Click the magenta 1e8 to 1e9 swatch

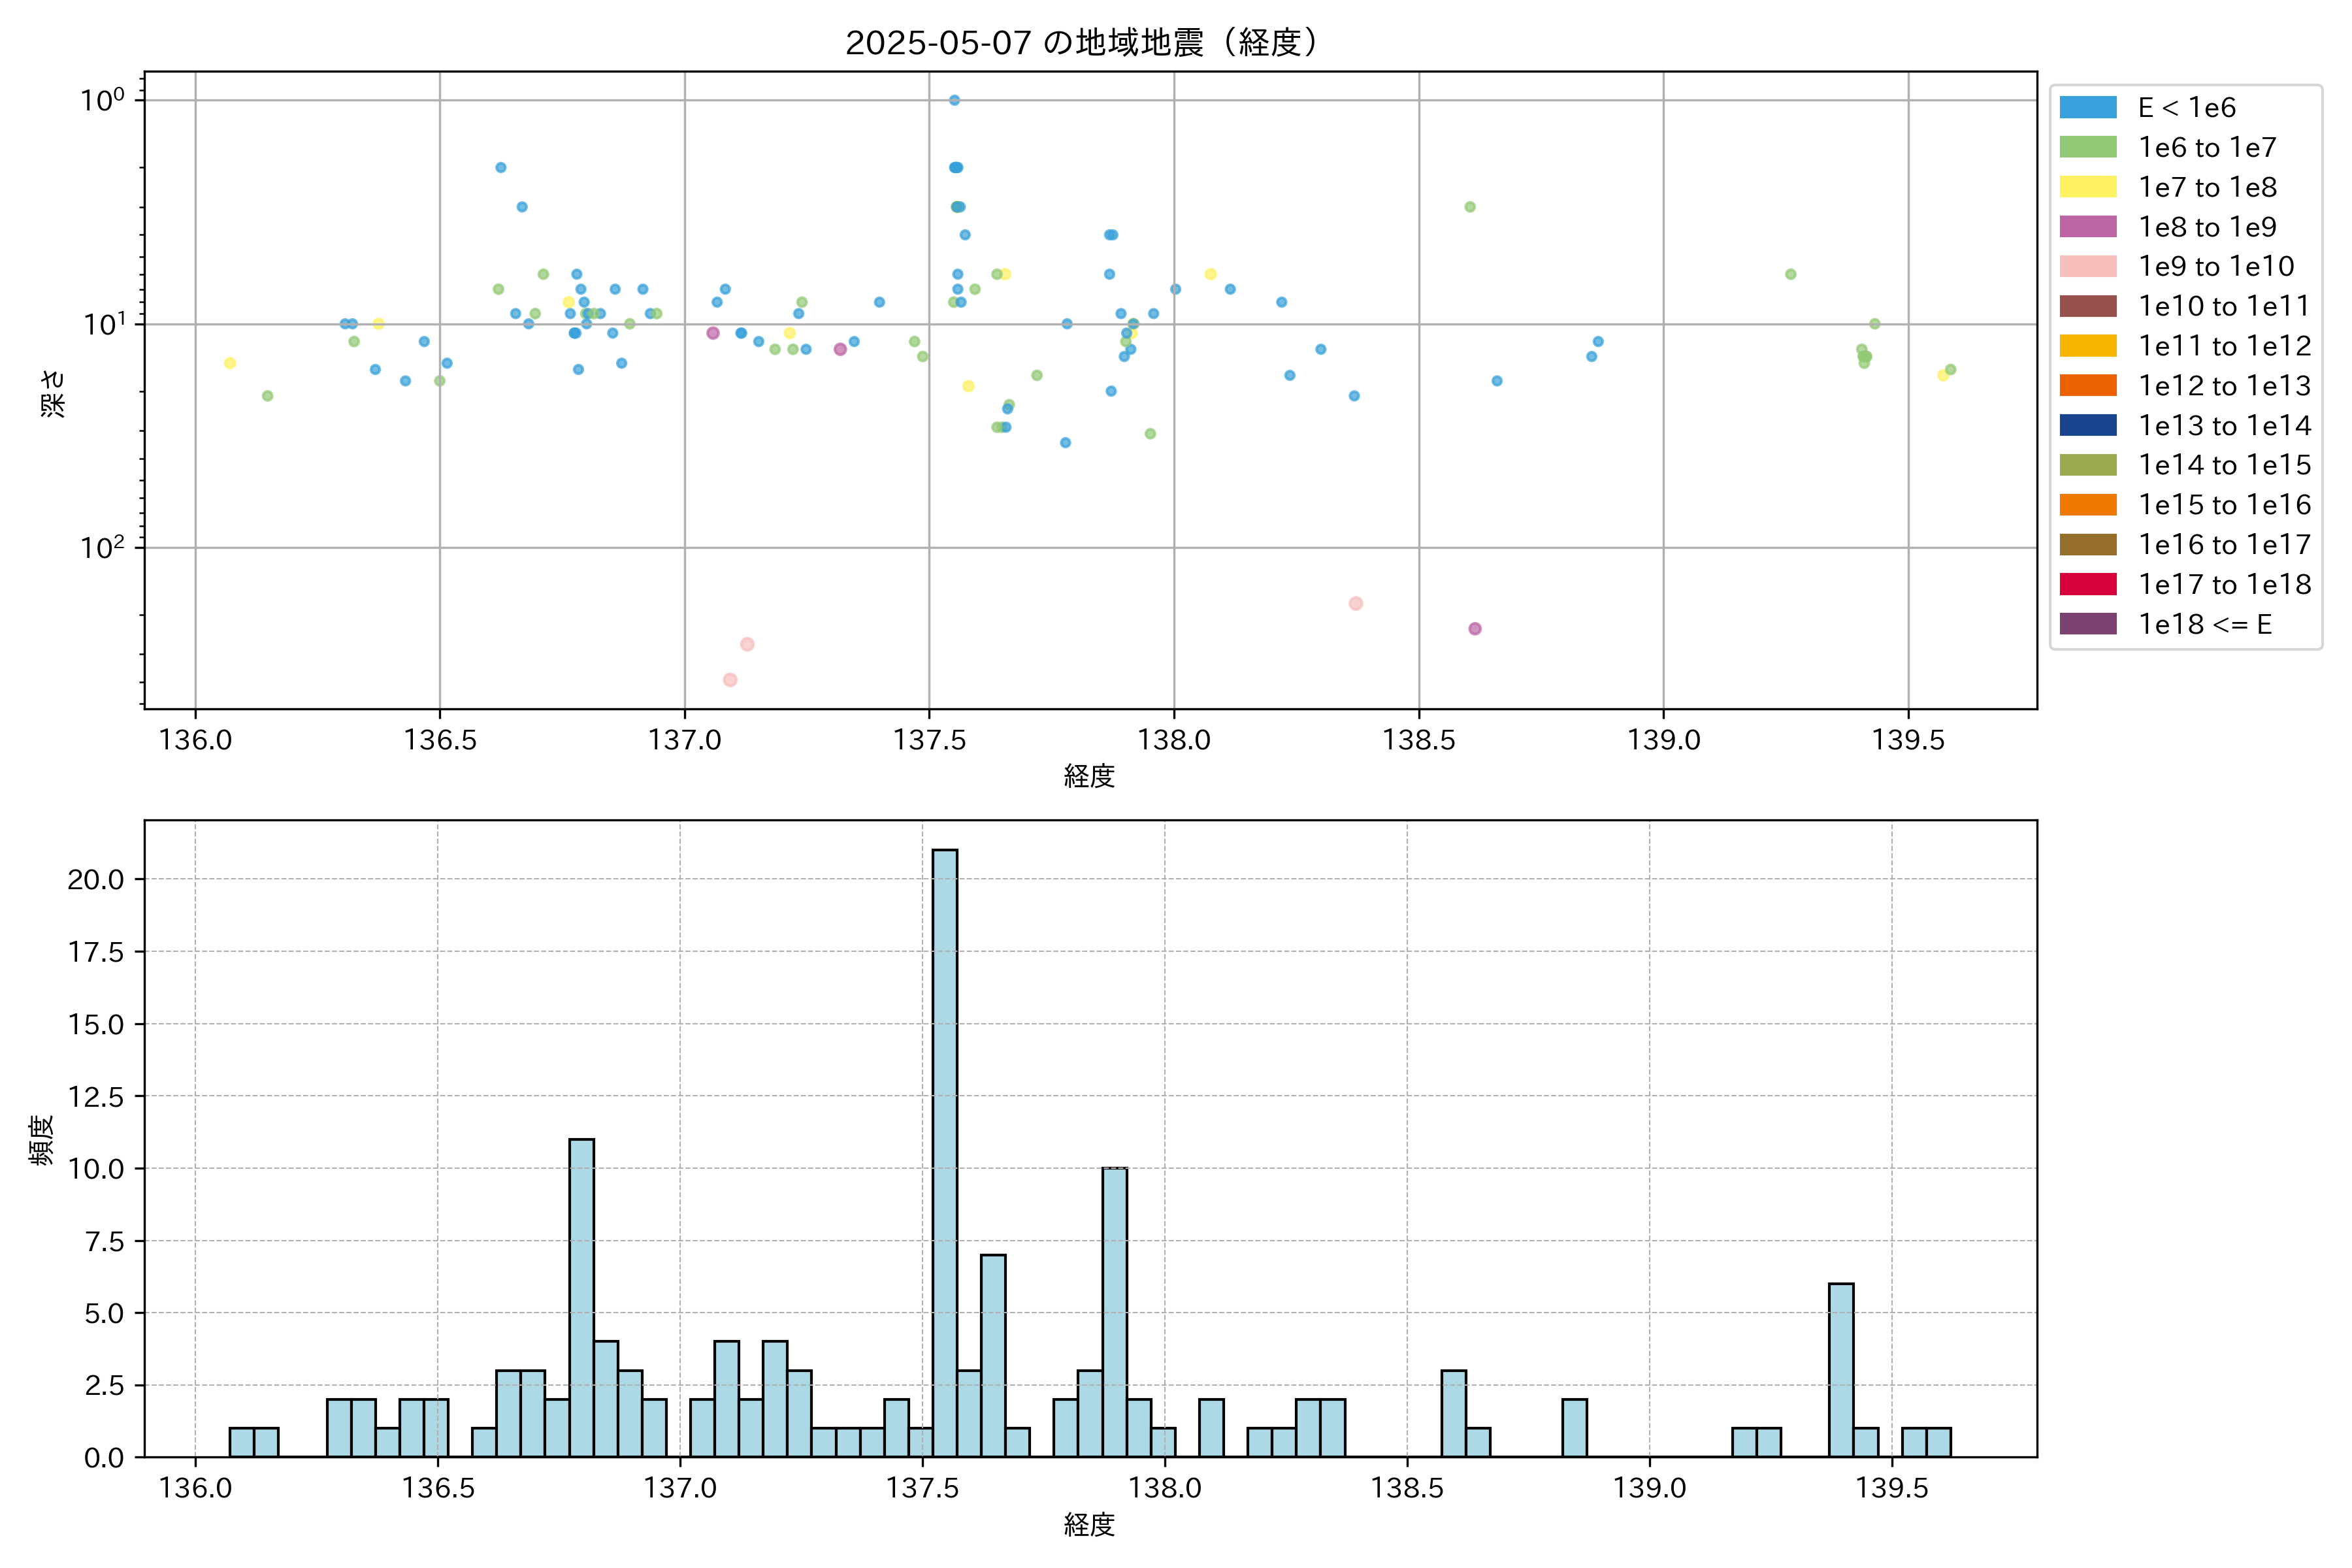point(2088,227)
